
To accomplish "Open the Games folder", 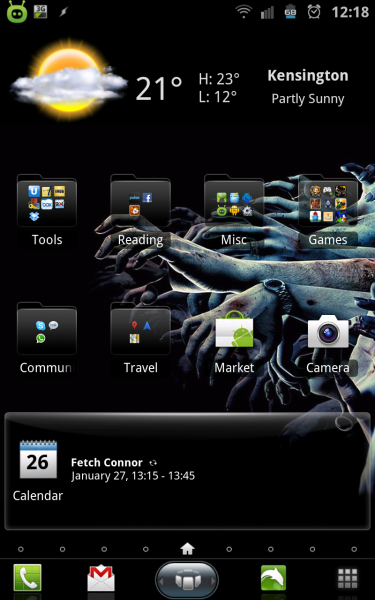I will click(x=328, y=201).
